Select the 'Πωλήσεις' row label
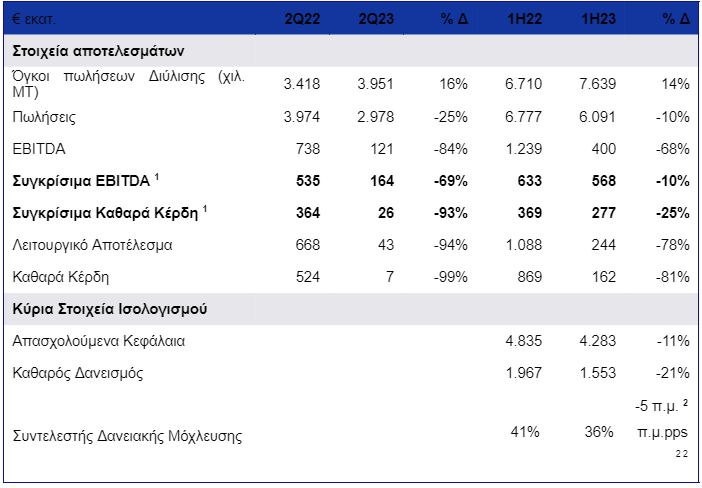The height and width of the screenshot is (488, 702). coord(43,117)
